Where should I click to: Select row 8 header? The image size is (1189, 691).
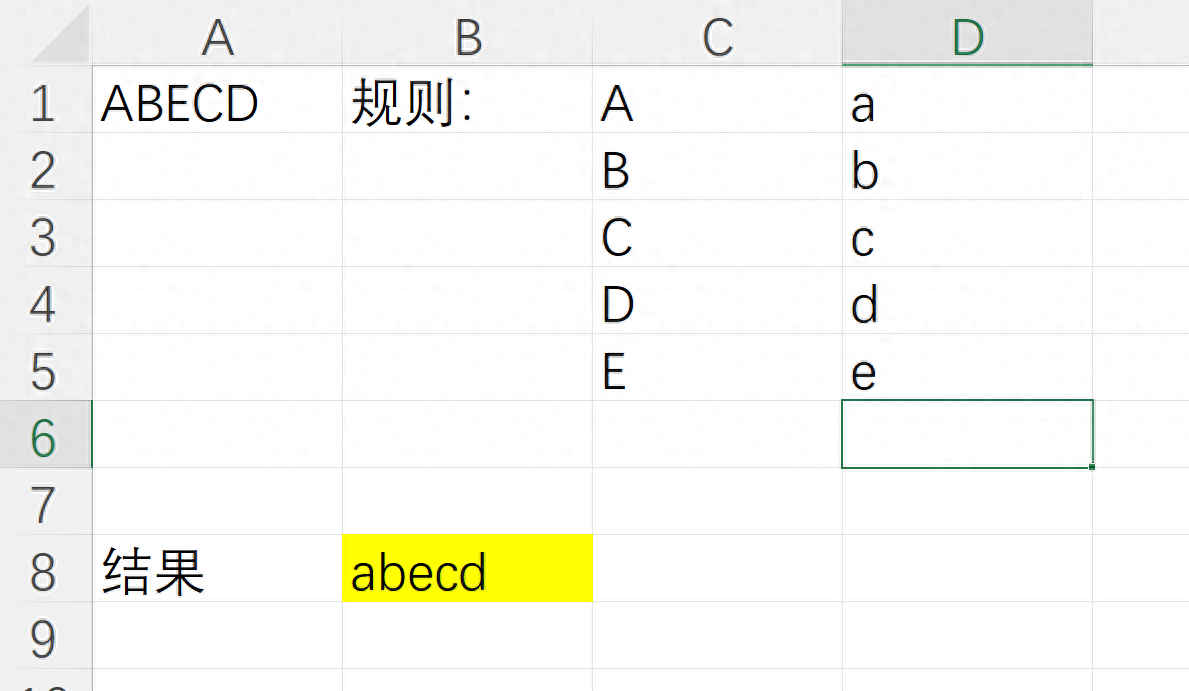click(x=45, y=569)
